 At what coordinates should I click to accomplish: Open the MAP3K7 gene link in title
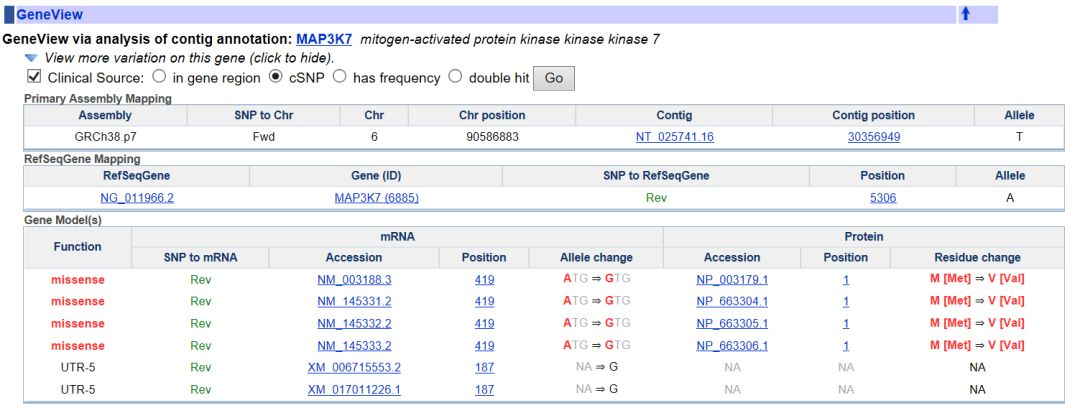coord(324,39)
